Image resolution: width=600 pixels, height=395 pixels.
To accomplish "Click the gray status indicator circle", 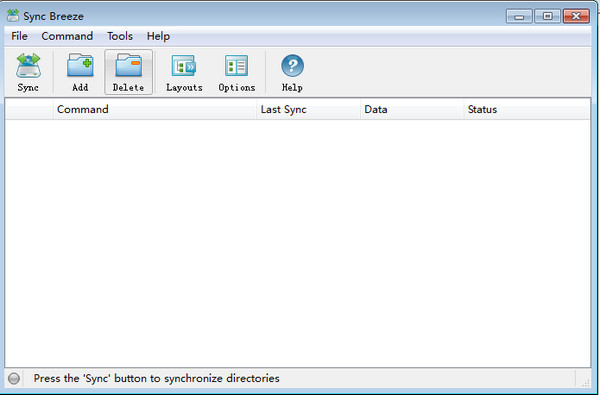I will (14, 379).
